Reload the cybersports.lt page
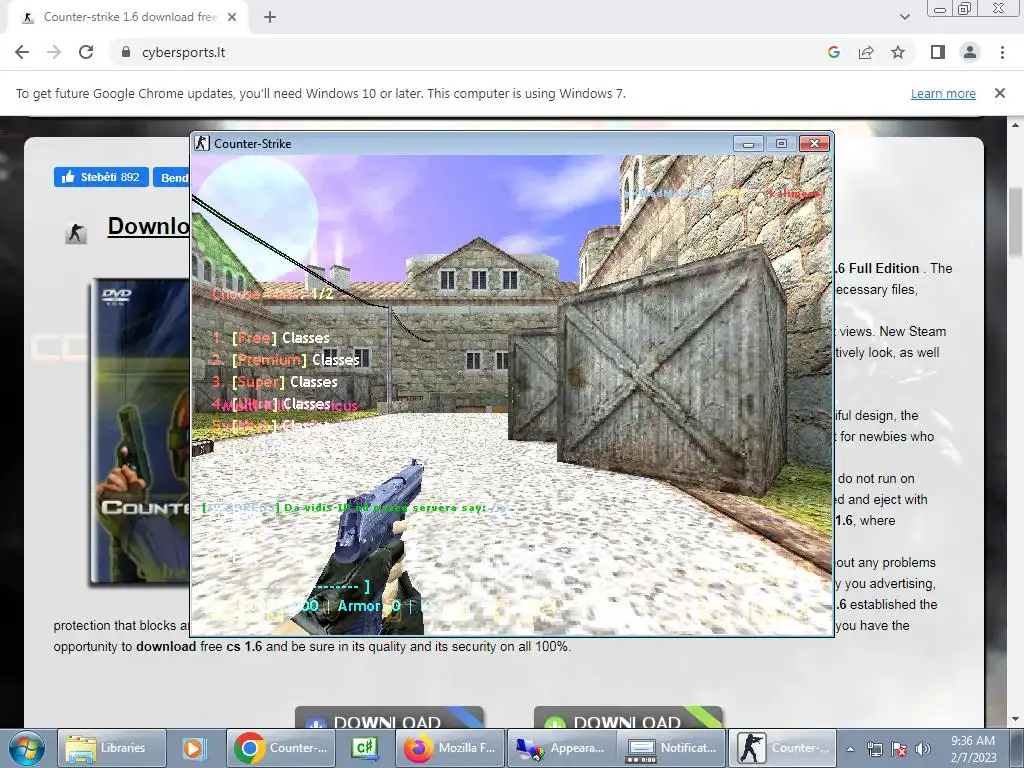The height and width of the screenshot is (768, 1024). coord(86,52)
